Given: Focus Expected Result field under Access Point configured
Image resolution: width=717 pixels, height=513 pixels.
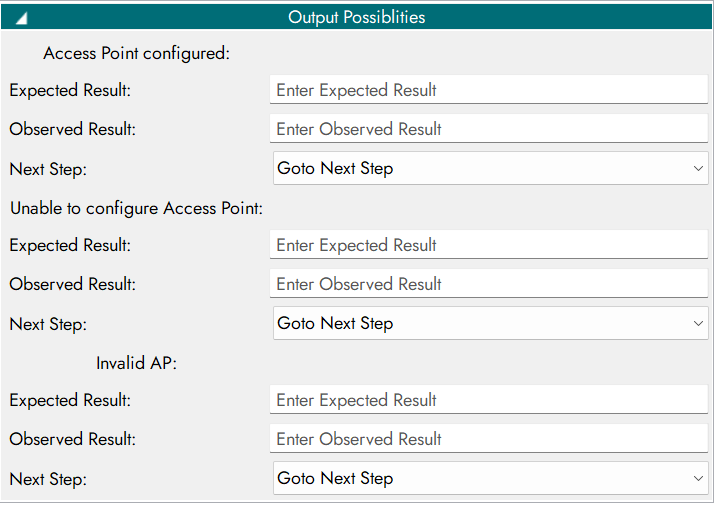Looking at the screenshot, I should tap(489, 90).
